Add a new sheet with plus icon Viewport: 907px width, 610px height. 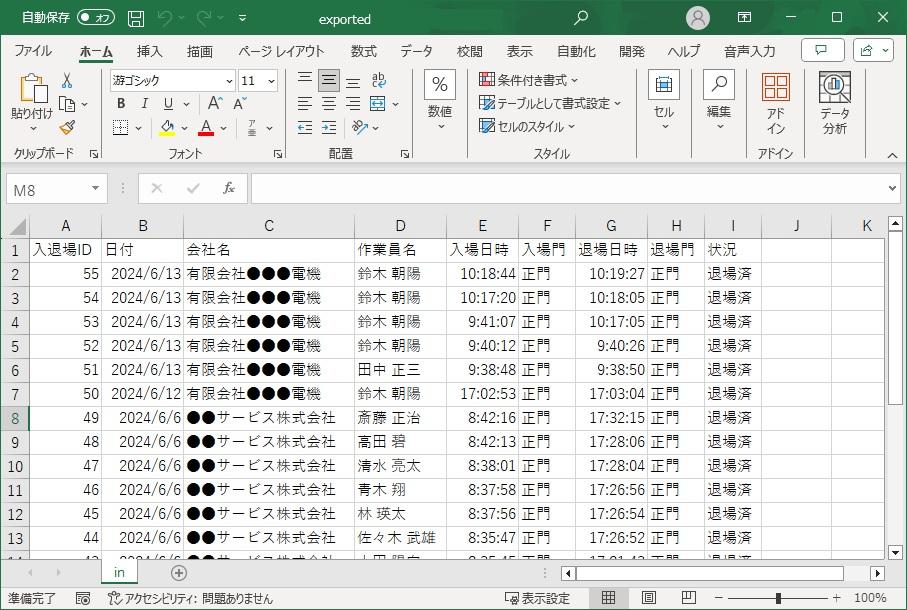click(x=179, y=573)
